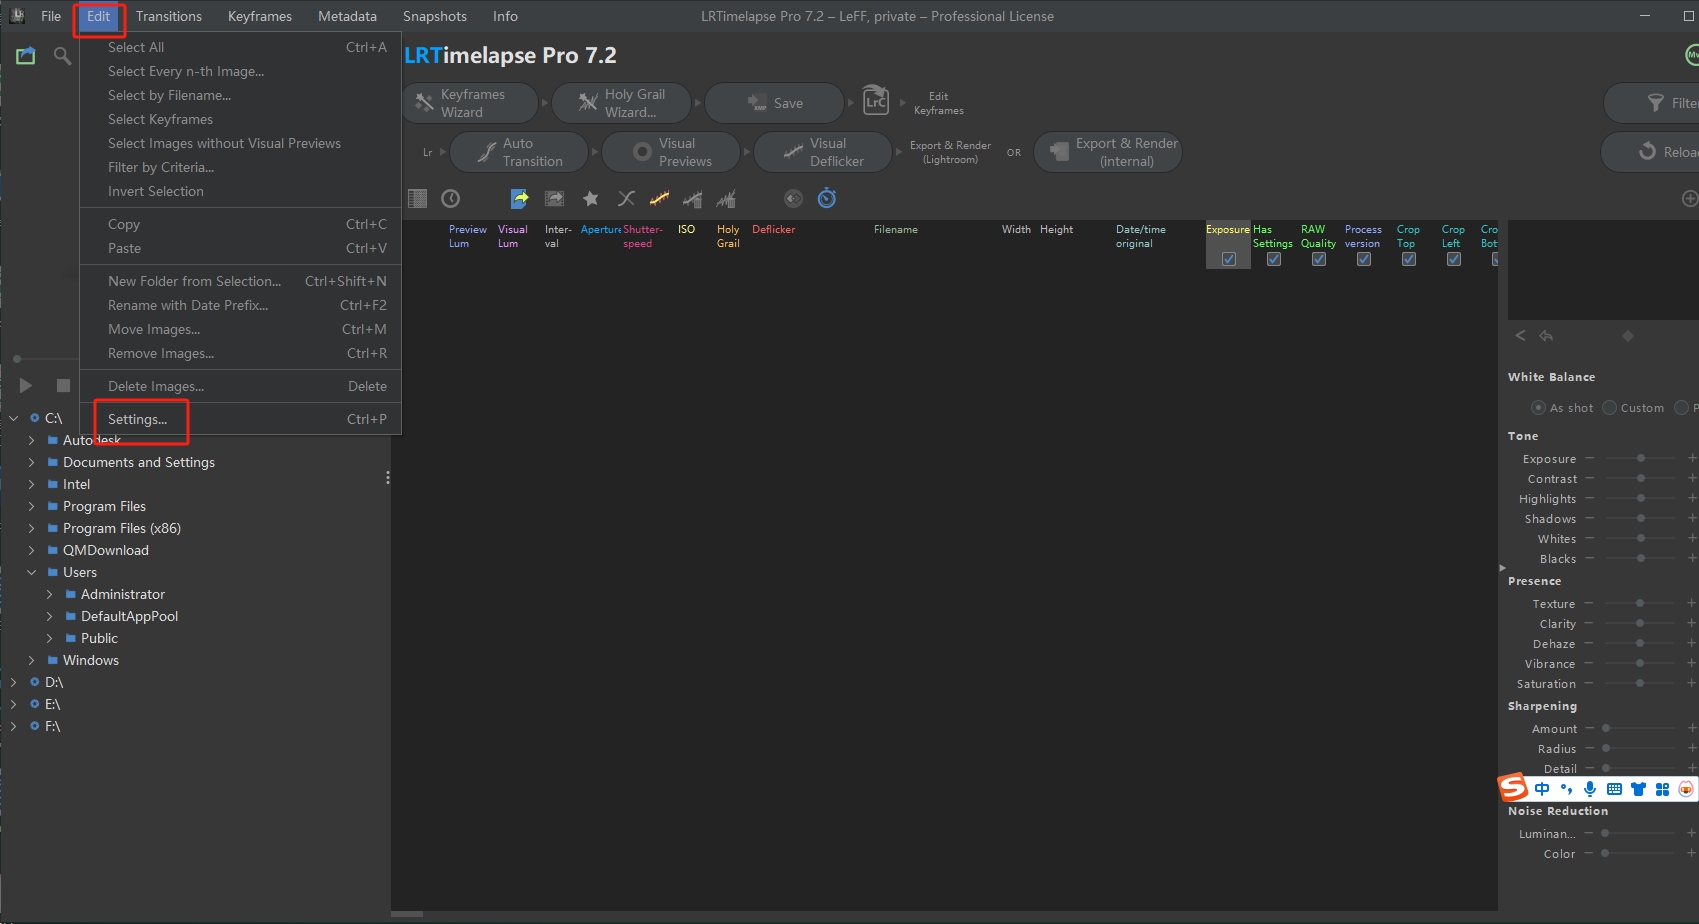
Task: Select the QMDownload folder
Action: [106, 550]
